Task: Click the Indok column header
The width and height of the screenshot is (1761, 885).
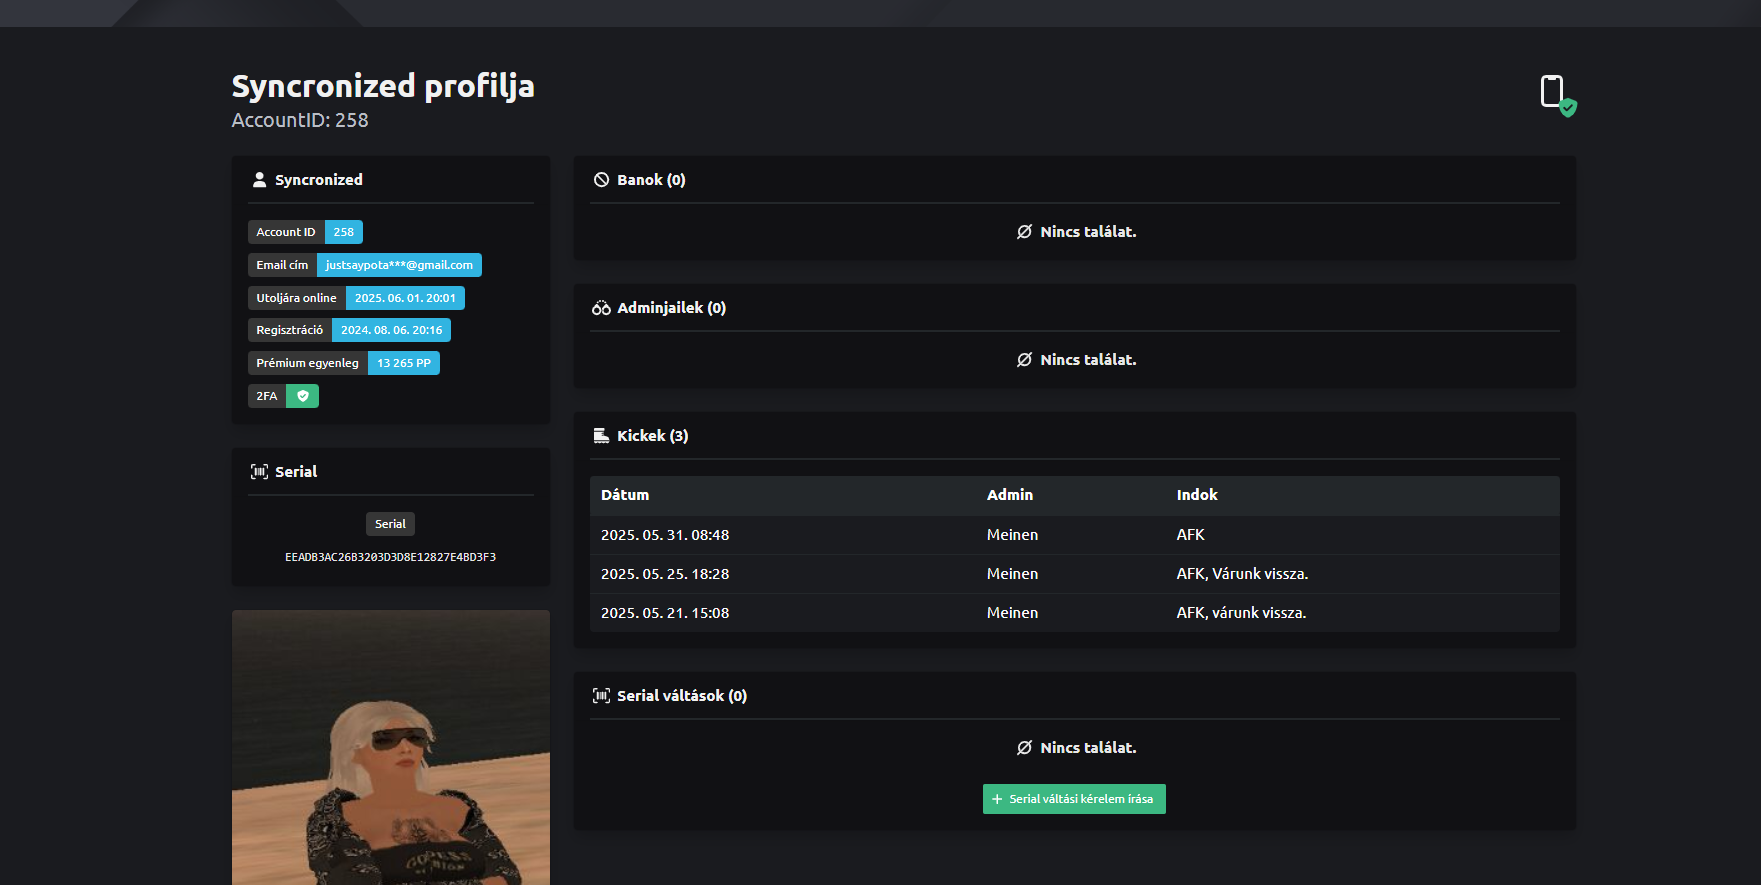Action: (1197, 495)
